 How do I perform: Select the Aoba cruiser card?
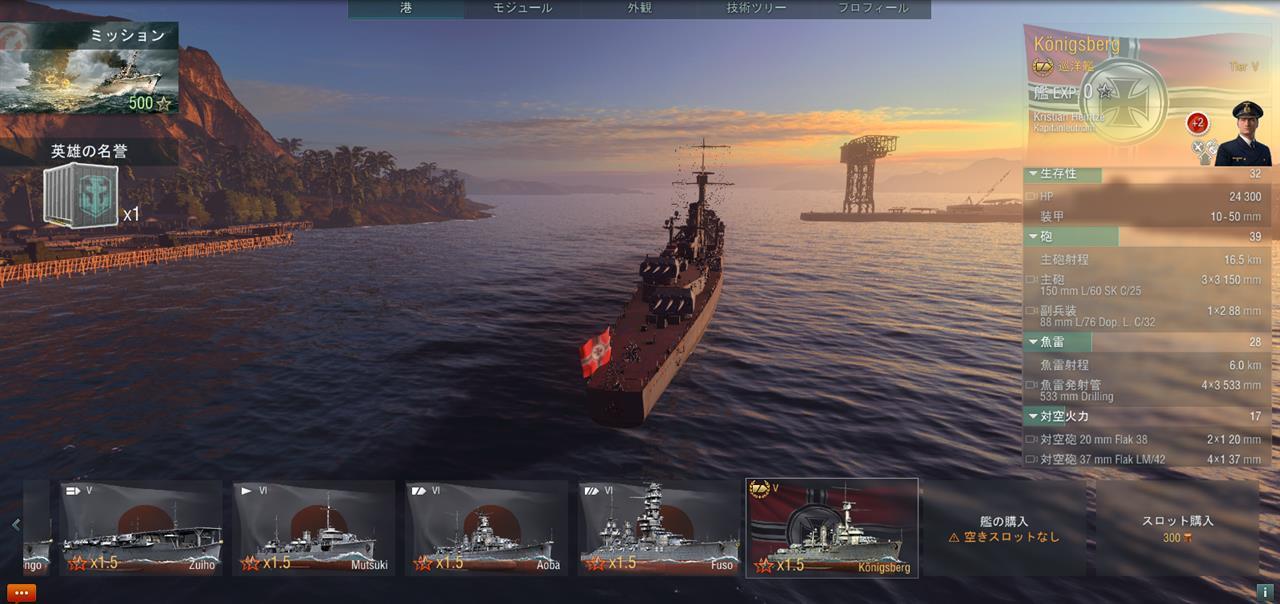[487, 528]
